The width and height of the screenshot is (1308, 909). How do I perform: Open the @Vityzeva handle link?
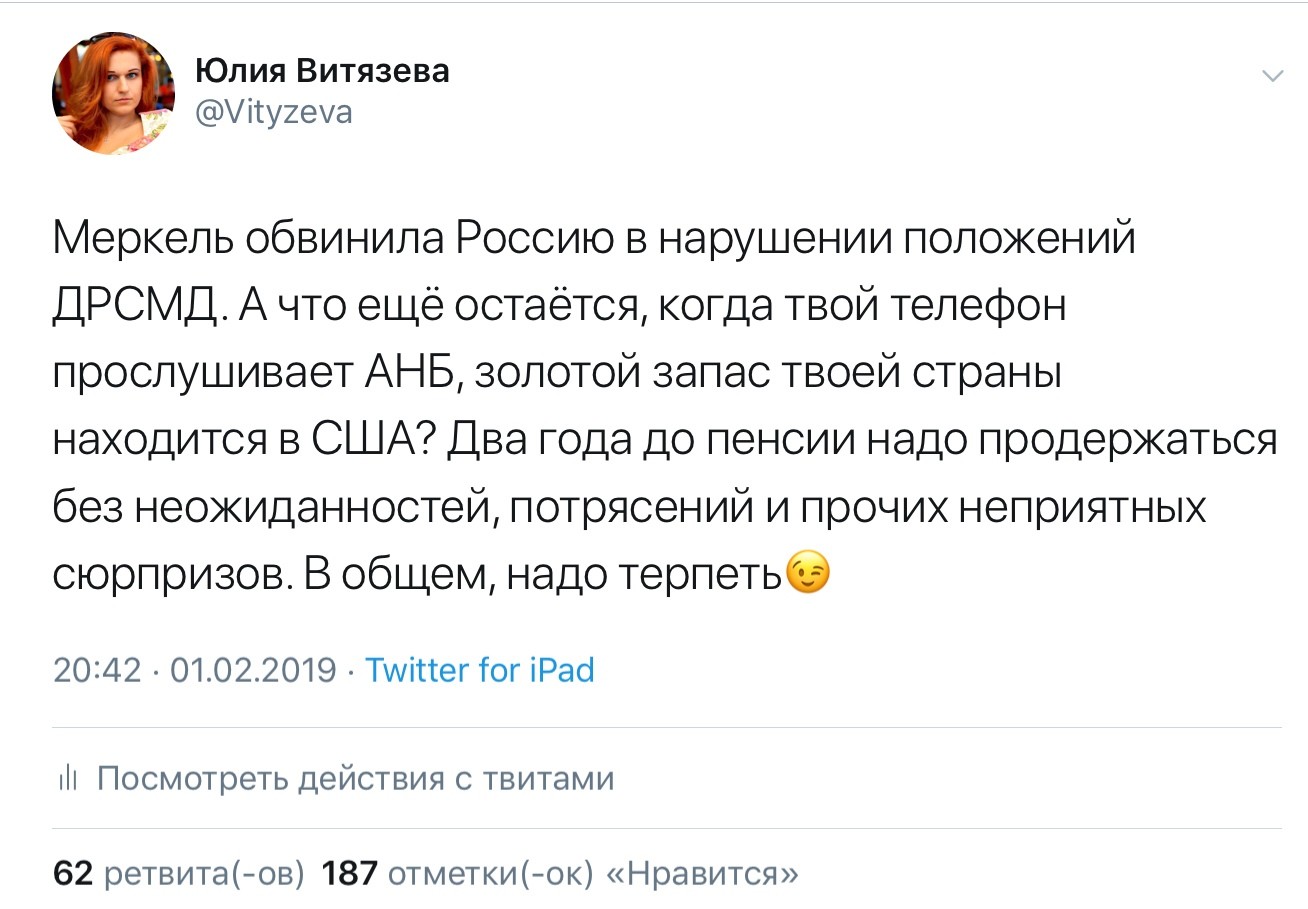273,113
